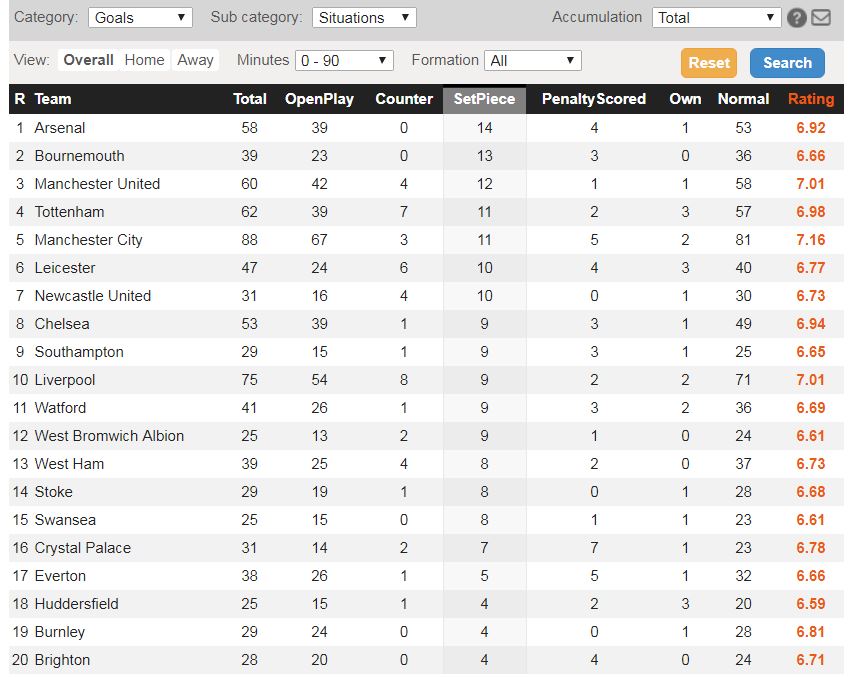This screenshot has width=848, height=677.
Task: Sort table by Rating column header
Action: click(x=811, y=99)
